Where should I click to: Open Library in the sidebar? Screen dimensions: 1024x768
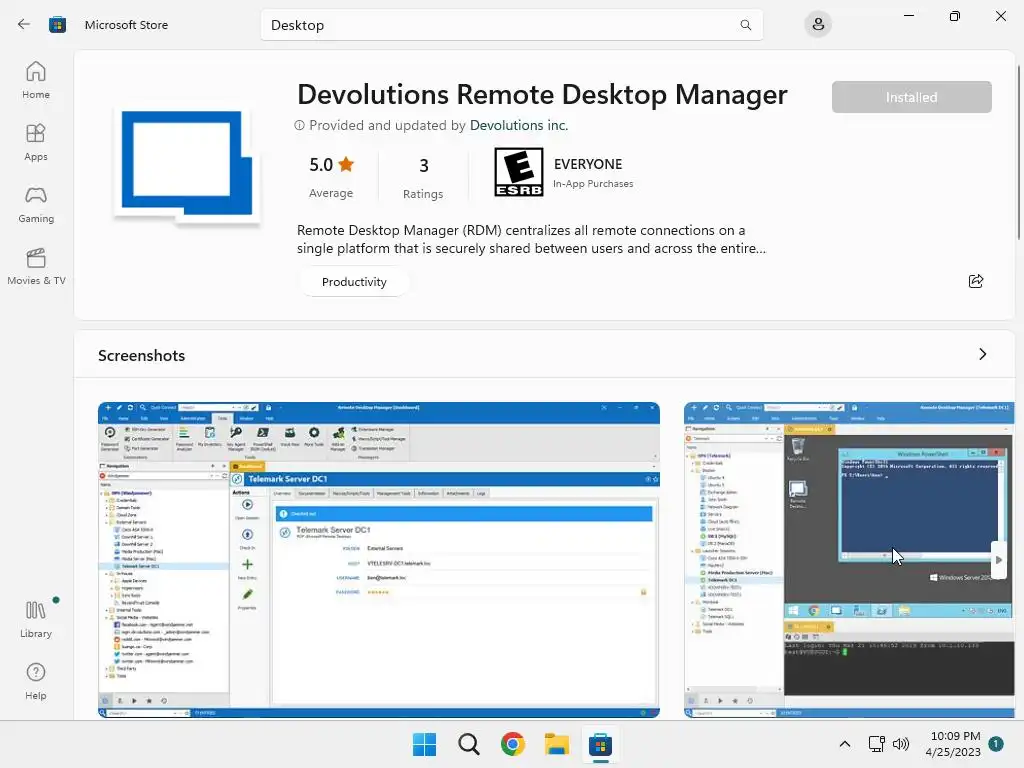[x=36, y=619]
